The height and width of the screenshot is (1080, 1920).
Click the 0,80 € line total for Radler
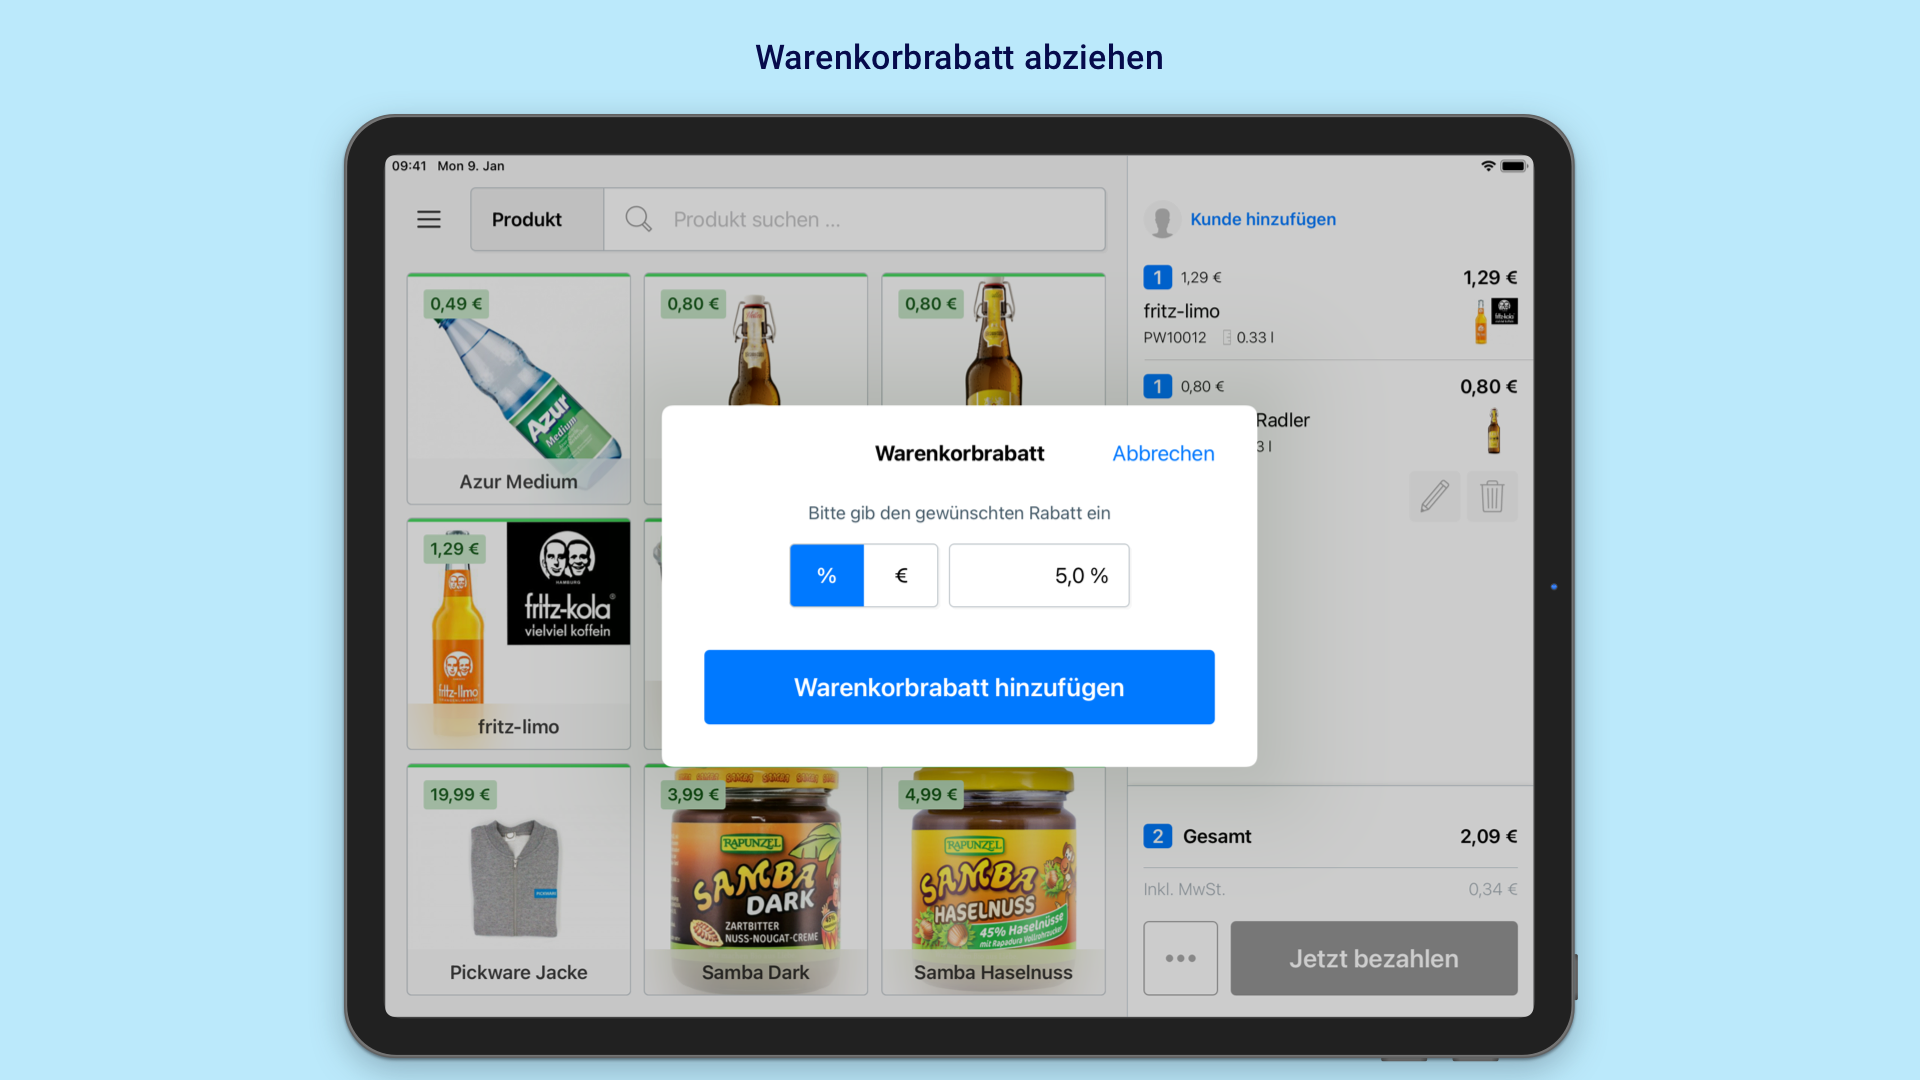[1488, 386]
